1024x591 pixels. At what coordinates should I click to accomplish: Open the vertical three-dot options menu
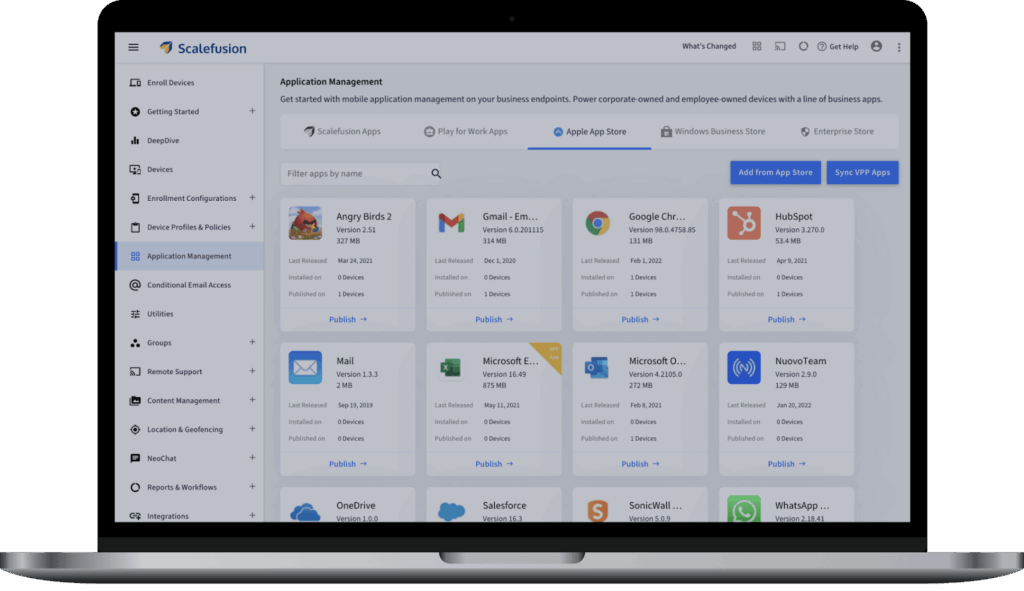click(899, 47)
